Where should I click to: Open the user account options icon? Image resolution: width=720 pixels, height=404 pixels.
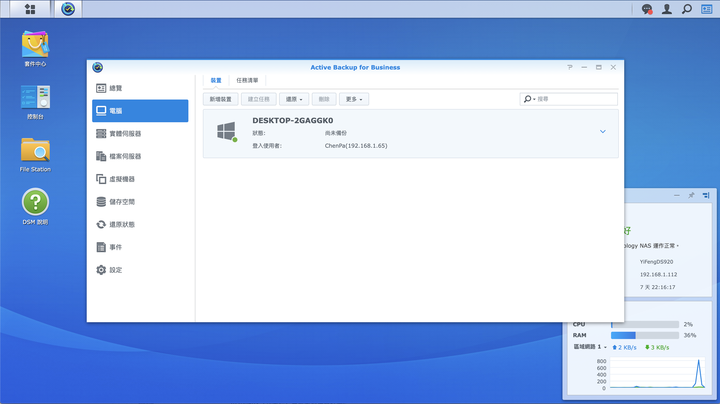click(x=667, y=9)
